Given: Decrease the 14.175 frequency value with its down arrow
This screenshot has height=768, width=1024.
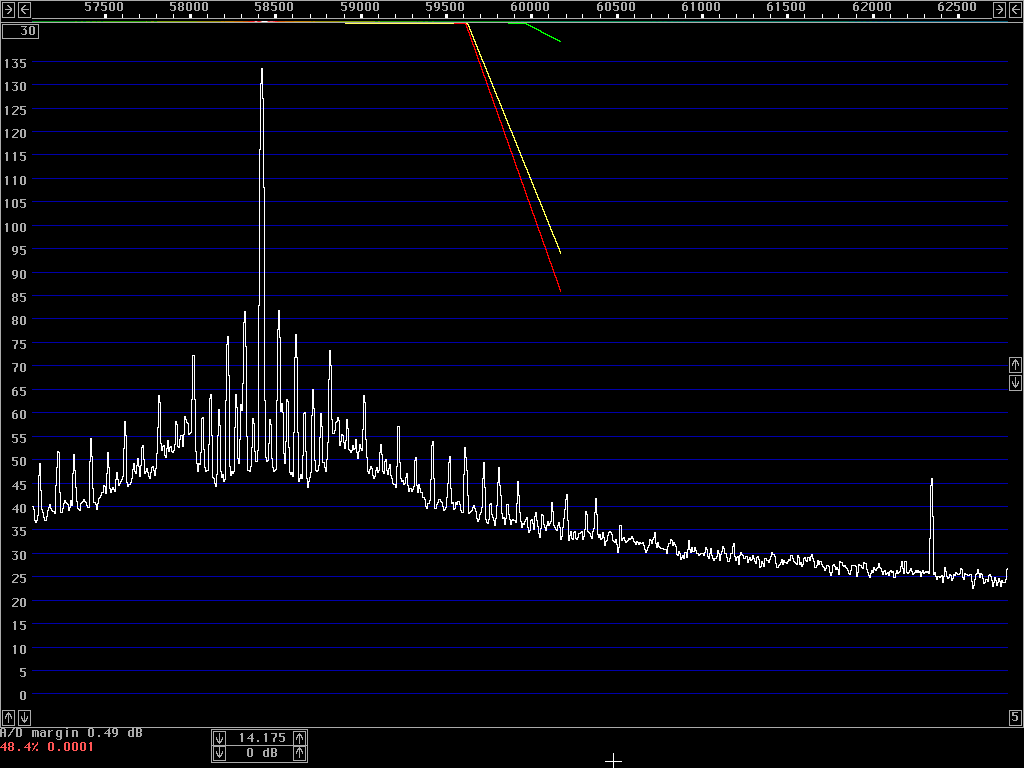Looking at the screenshot, I should click(x=219, y=738).
